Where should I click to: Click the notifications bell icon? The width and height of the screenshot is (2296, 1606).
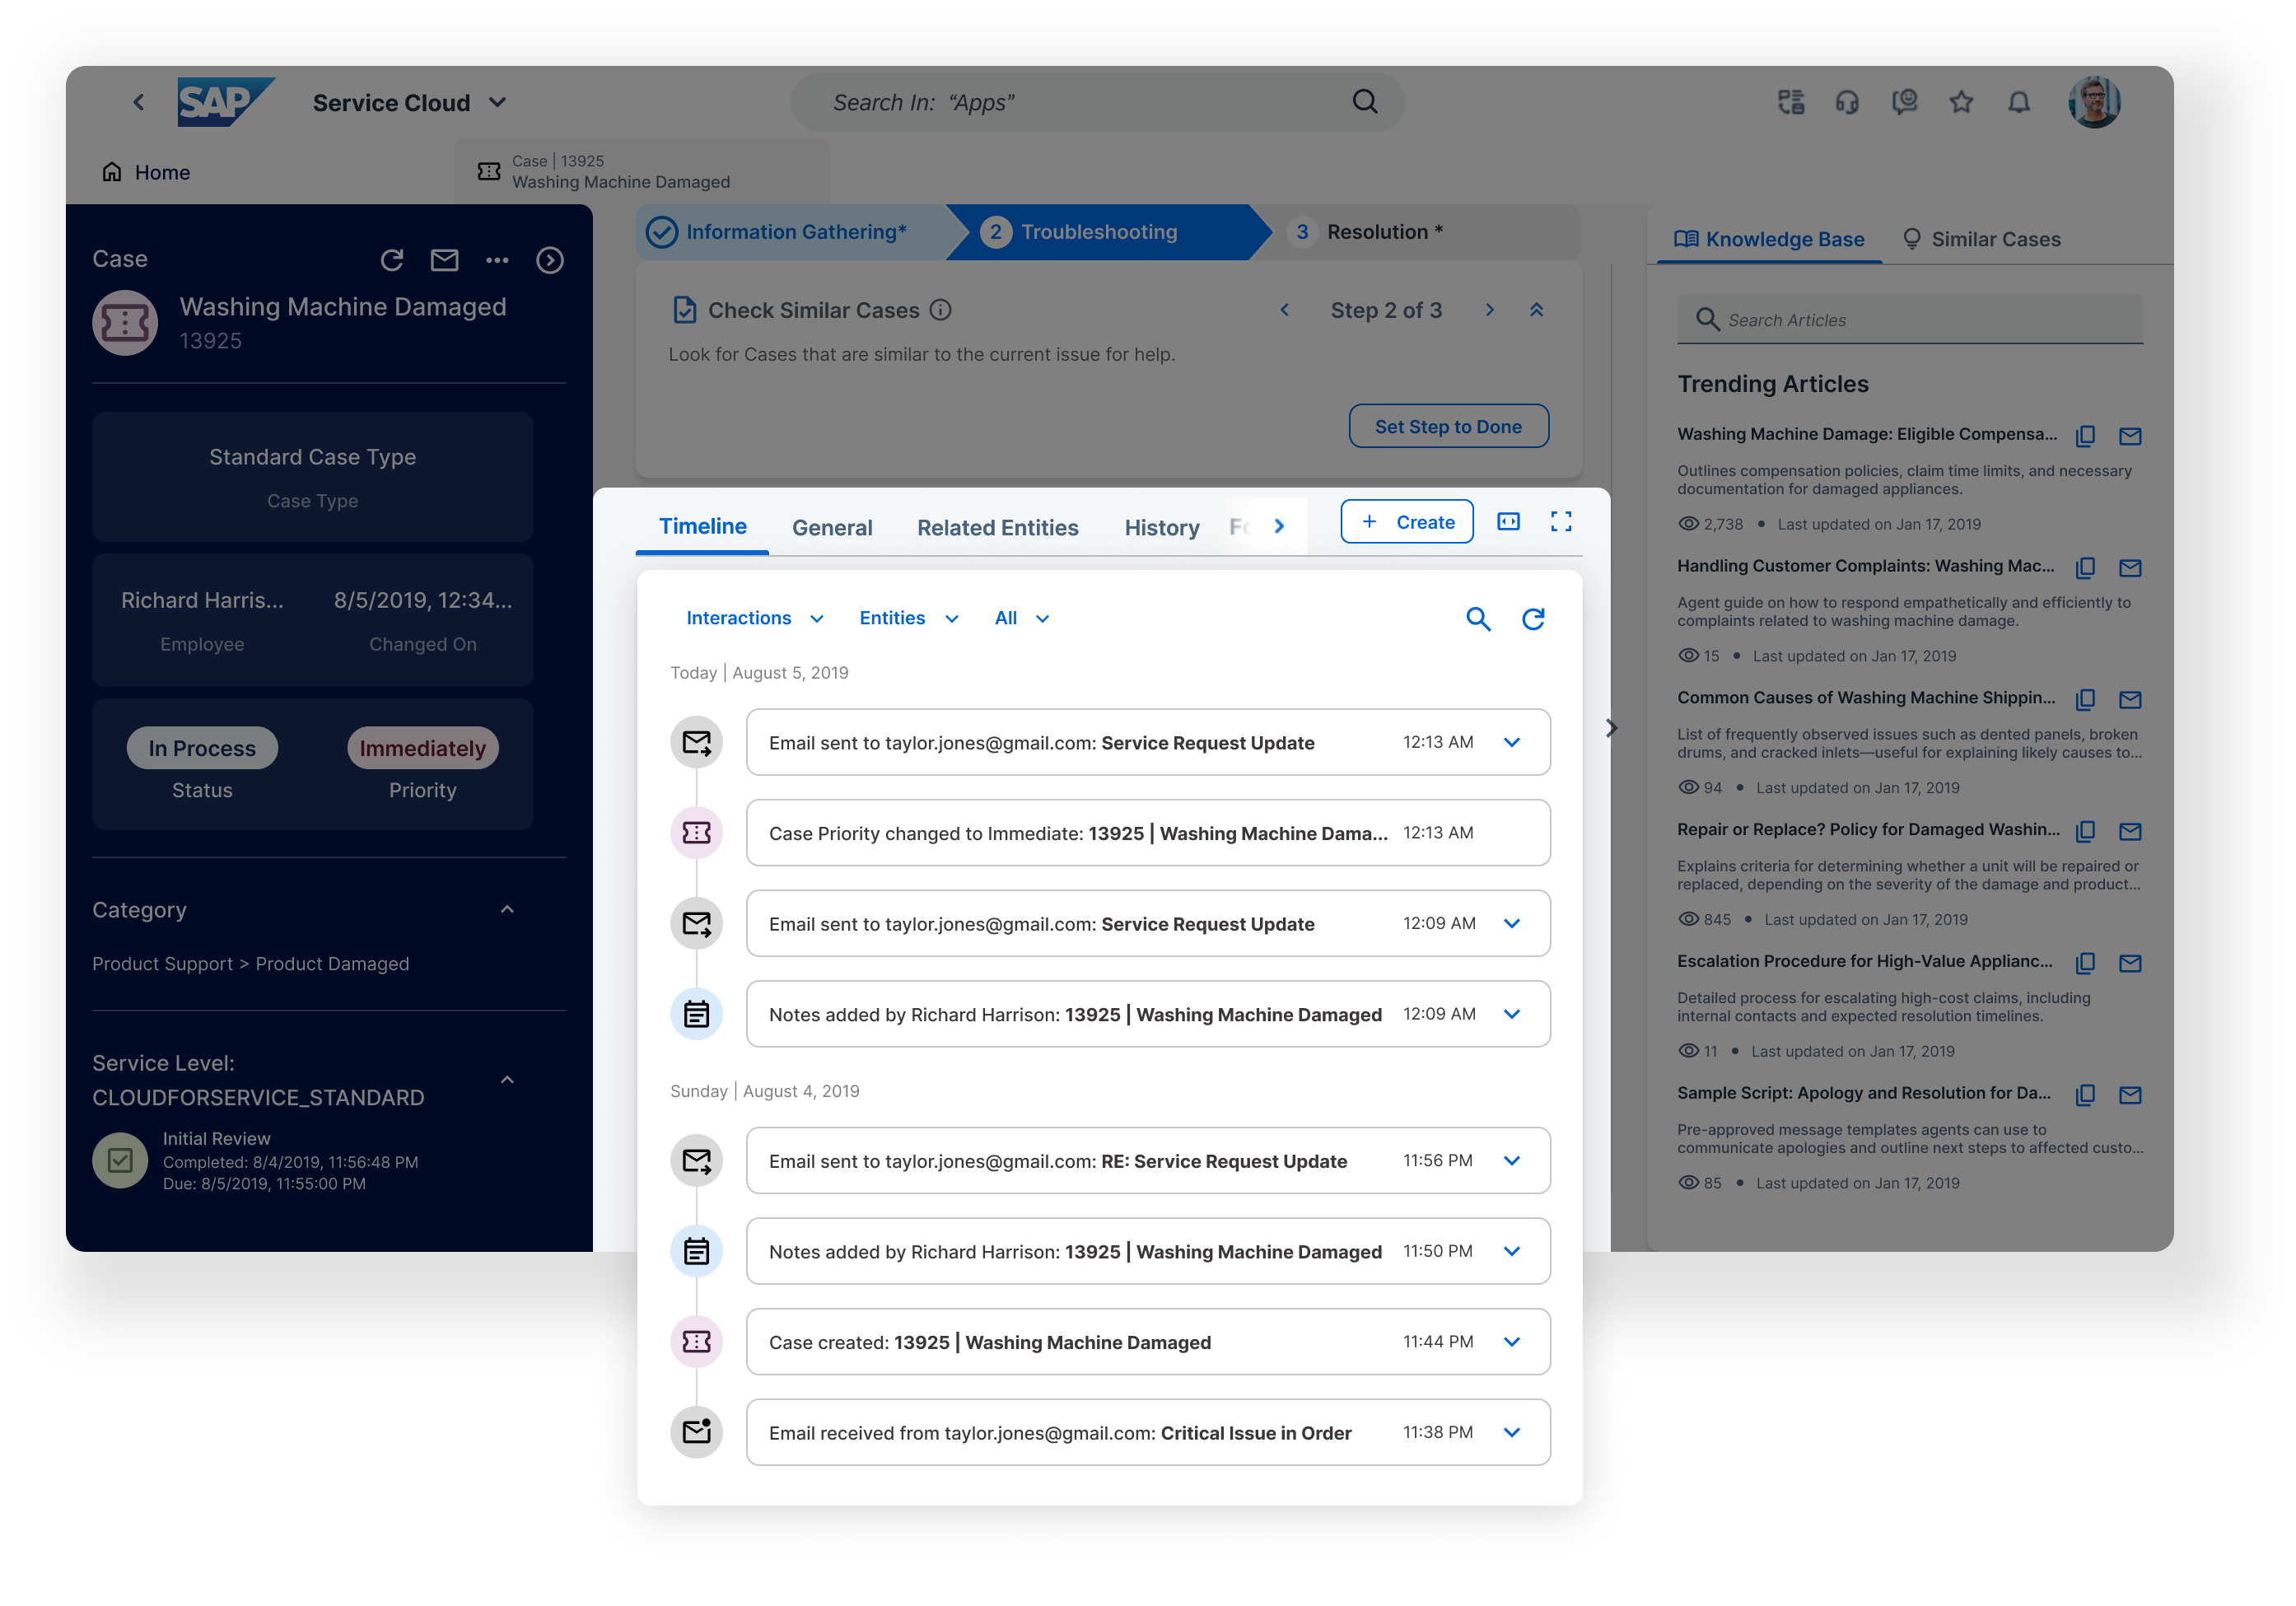click(x=2018, y=102)
